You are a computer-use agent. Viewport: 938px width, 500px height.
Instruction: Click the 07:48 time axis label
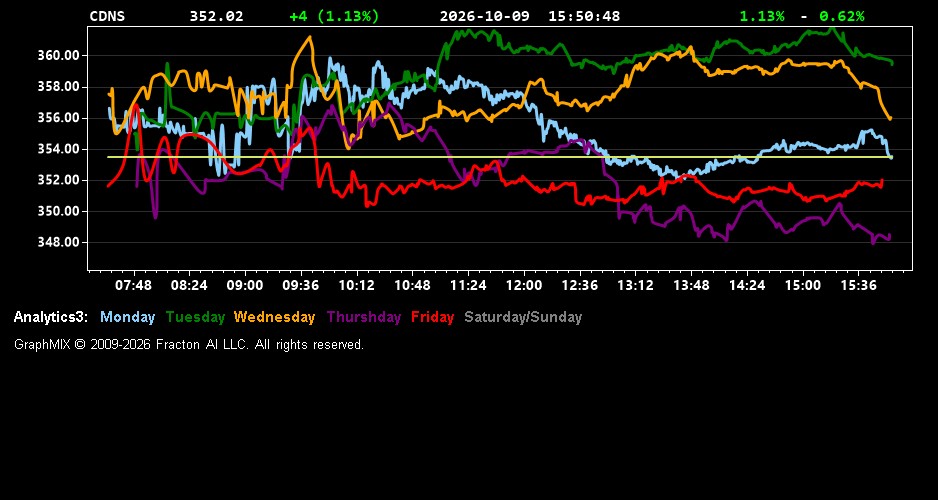click(x=133, y=285)
